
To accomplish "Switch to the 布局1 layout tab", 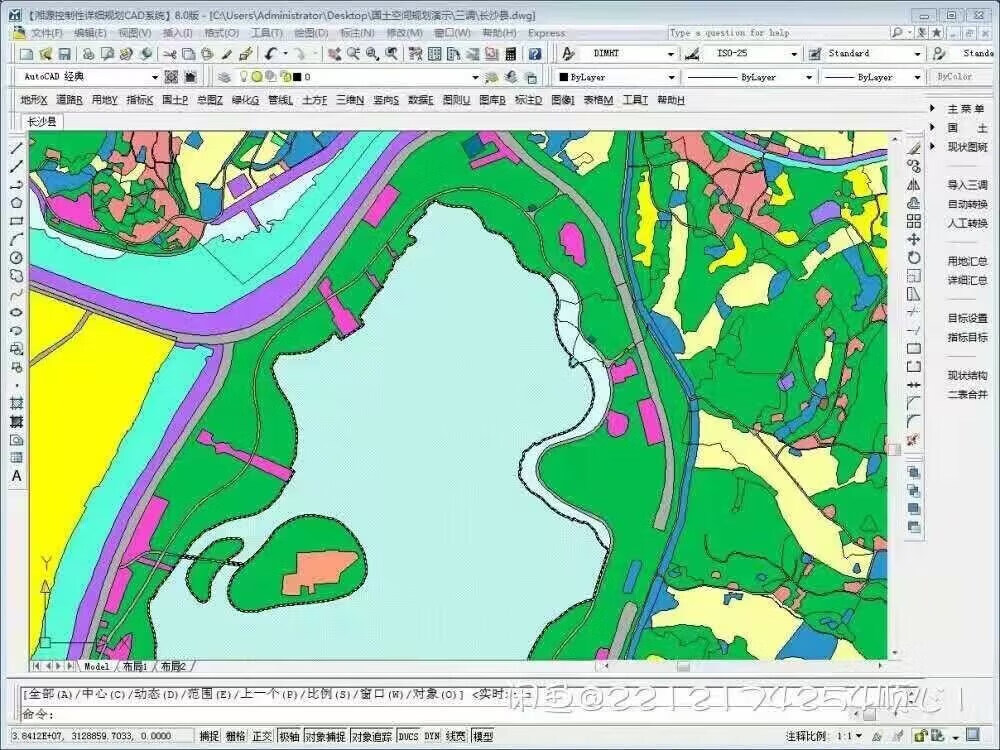I will point(135,666).
